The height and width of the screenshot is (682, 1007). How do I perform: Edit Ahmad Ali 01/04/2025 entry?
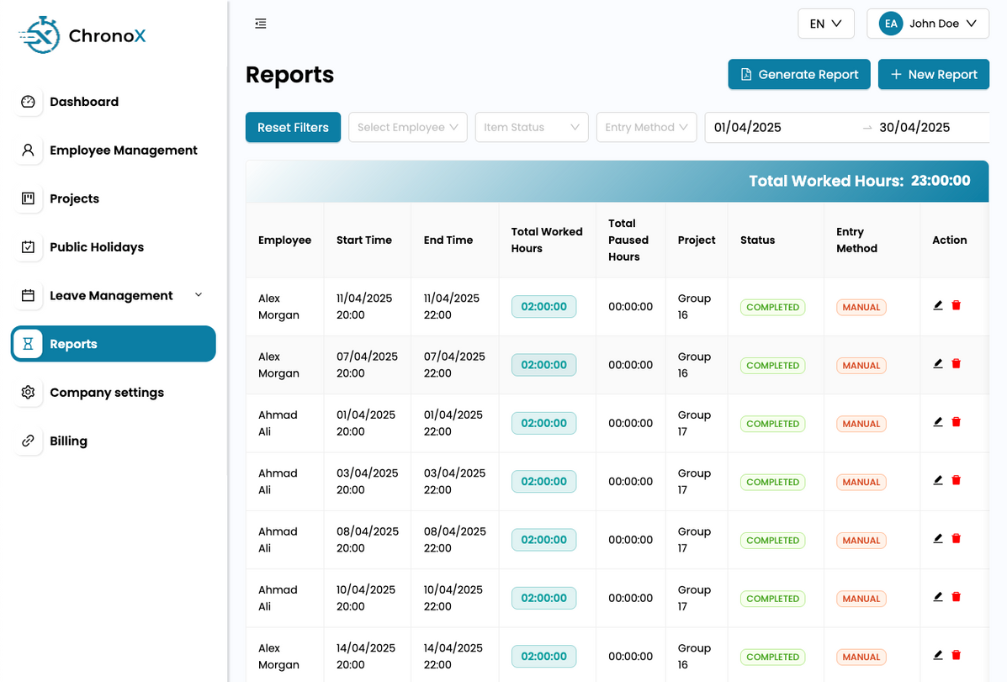click(x=938, y=423)
